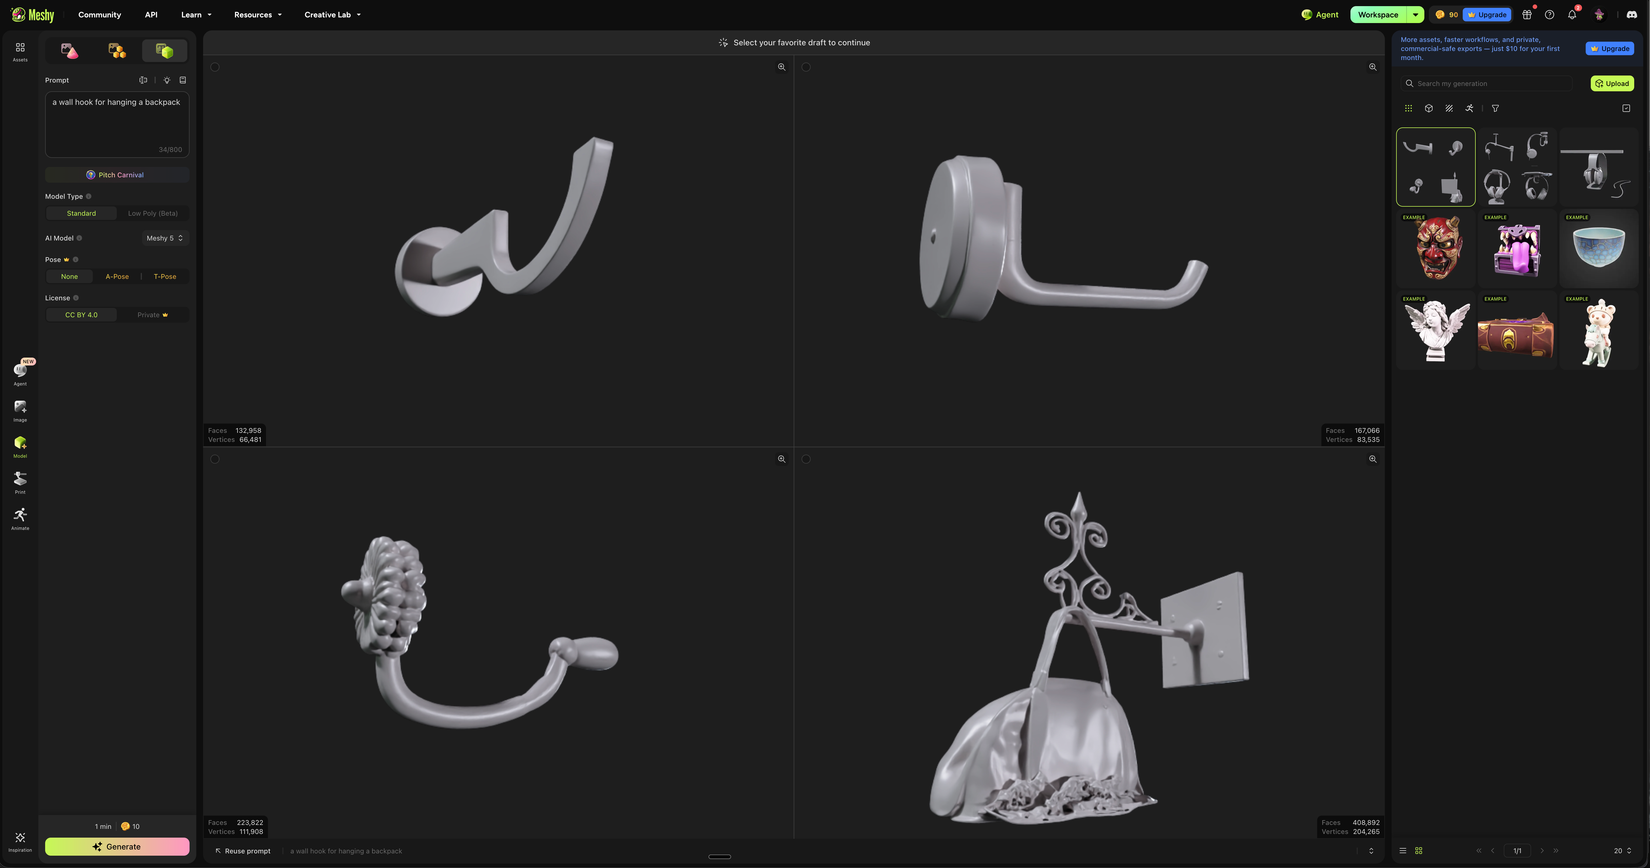The width and height of the screenshot is (1650, 868).
Task: Filter the generation list by 3D models
Action: (1429, 108)
